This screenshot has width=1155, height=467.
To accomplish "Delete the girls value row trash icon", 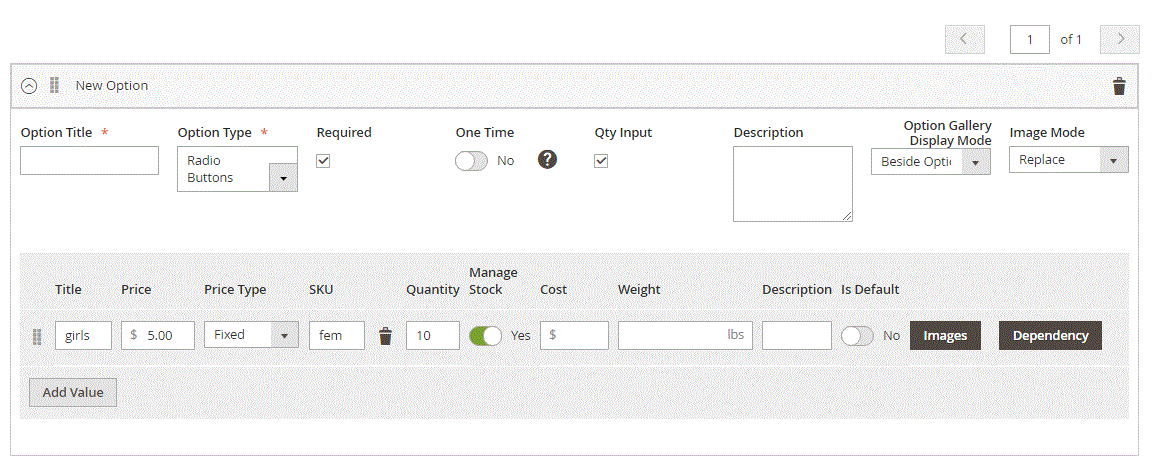I will 385,336.
